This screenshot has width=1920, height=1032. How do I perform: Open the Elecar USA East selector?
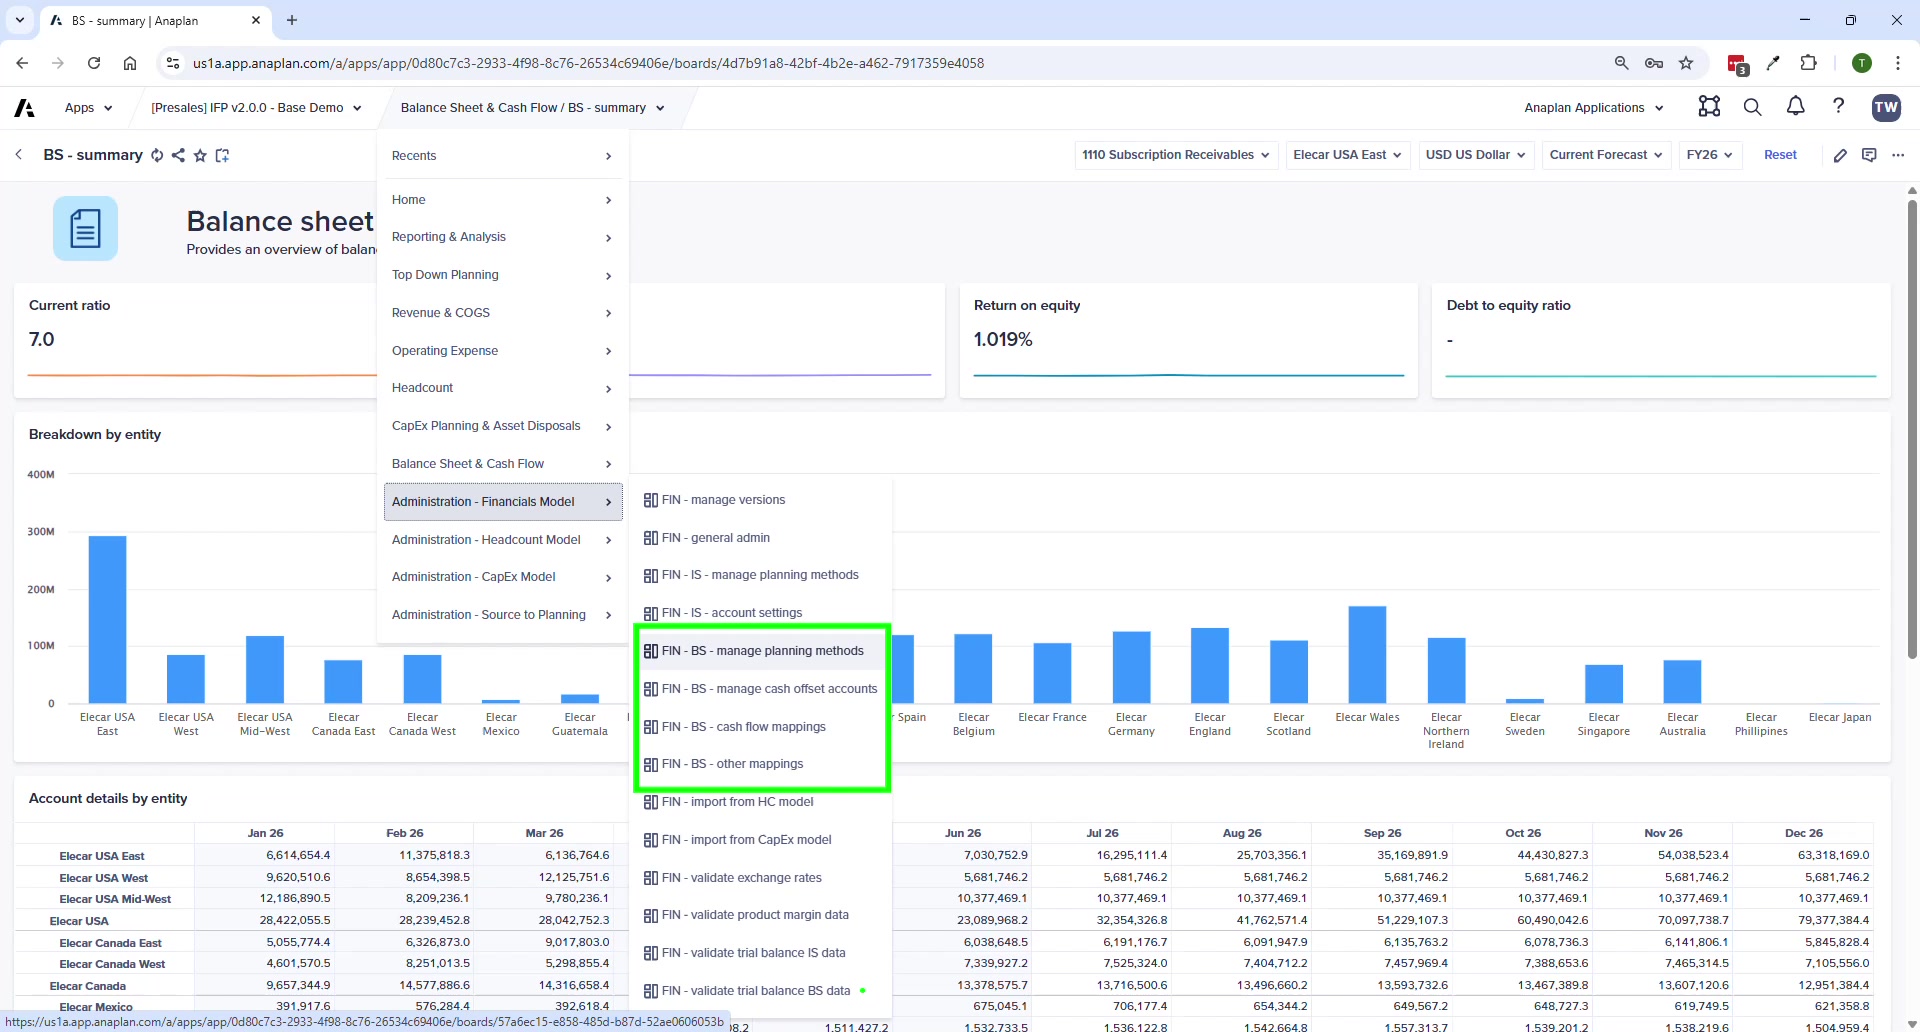coord(1347,155)
